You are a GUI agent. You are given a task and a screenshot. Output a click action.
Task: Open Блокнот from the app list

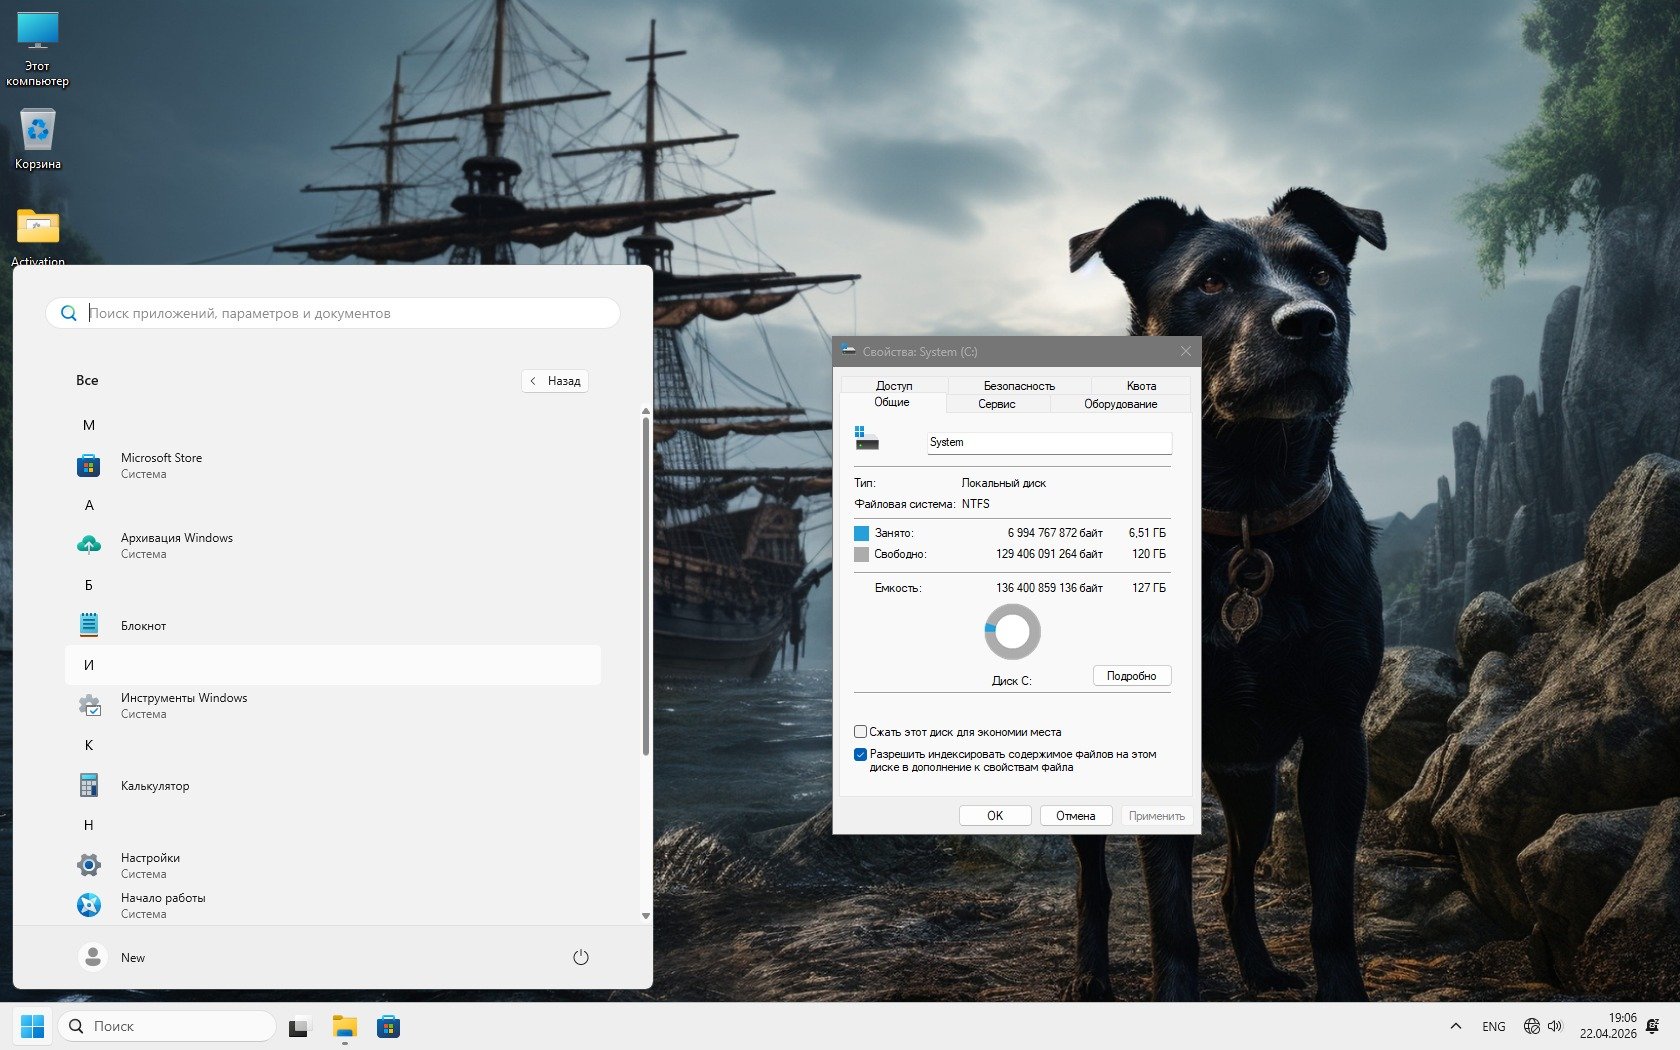pyautogui.click(x=143, y=626)
